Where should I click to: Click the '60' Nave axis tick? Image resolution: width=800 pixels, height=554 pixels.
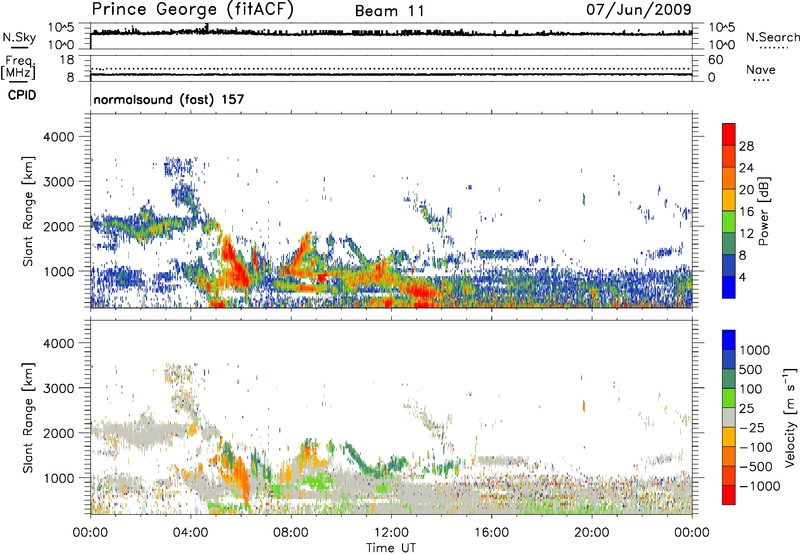click(x=715, y=60)
